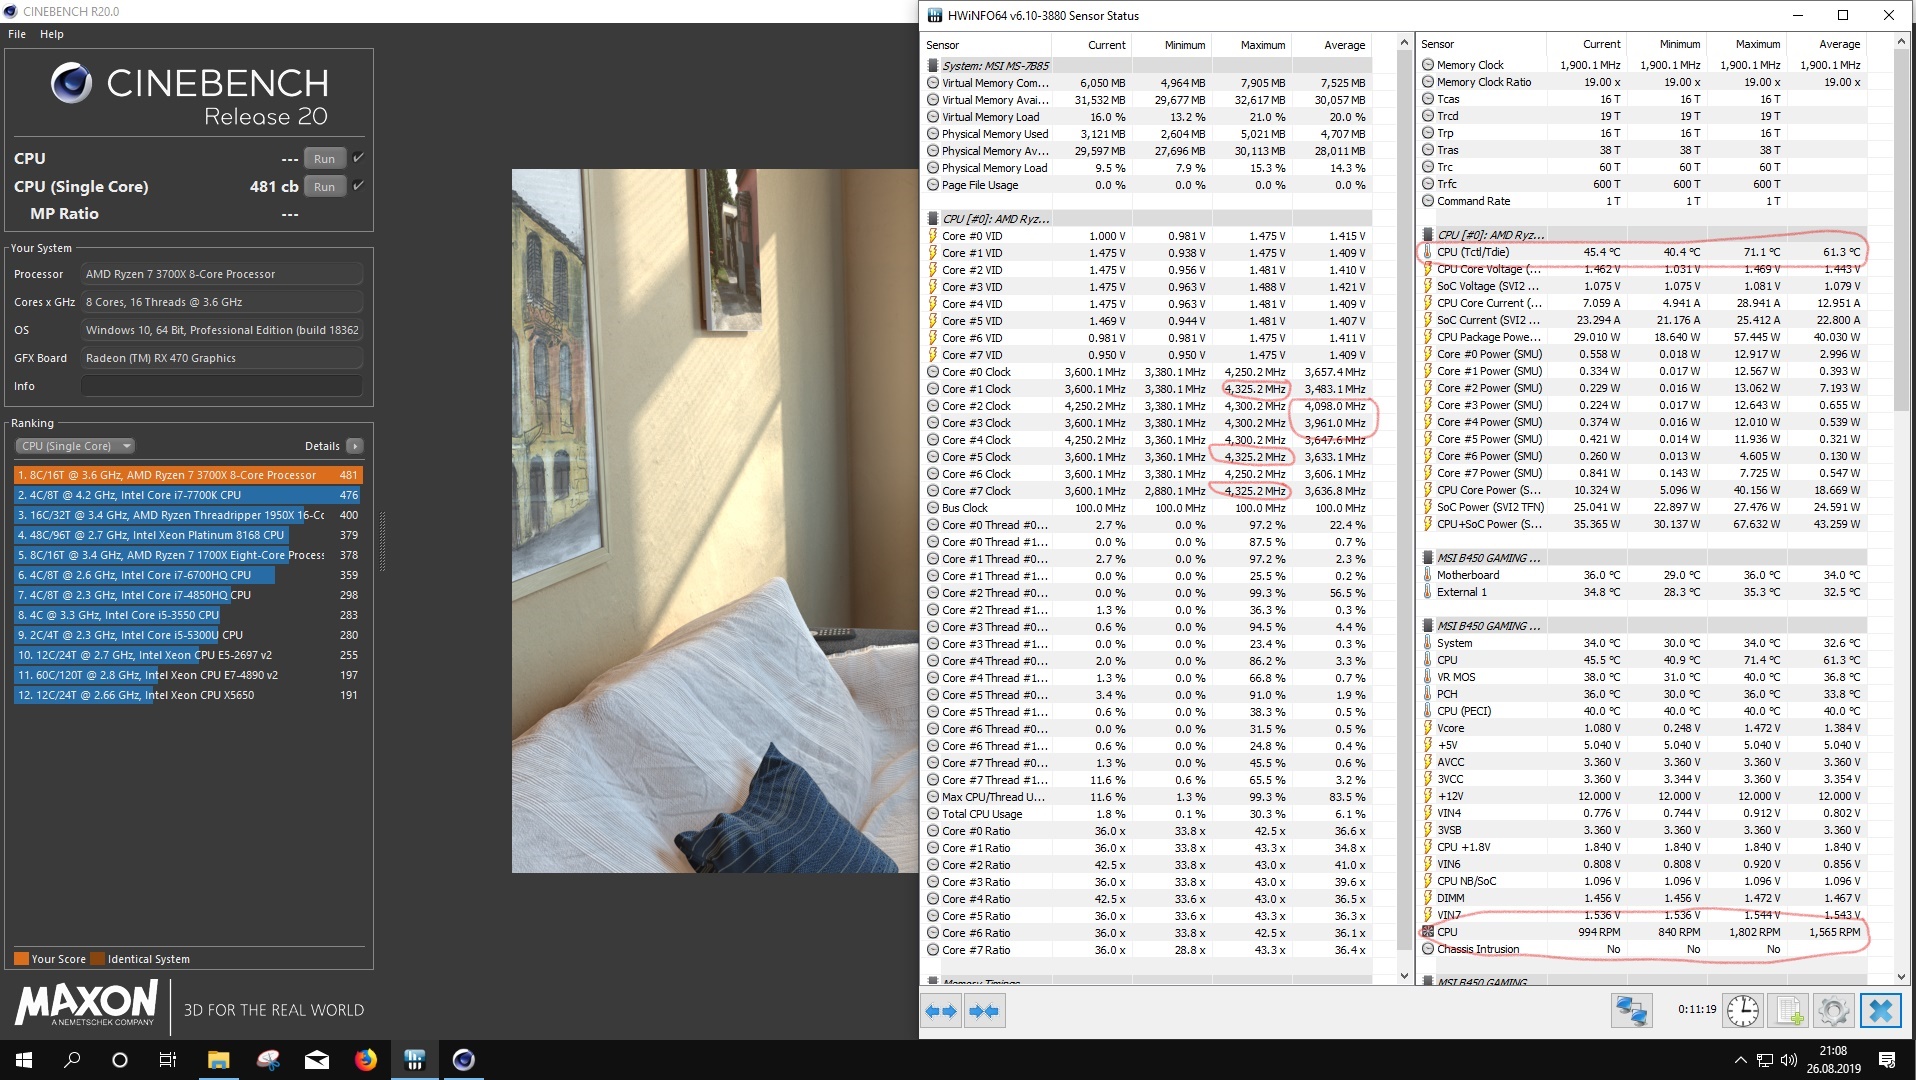The height and width of the screenshot is (1080, 1916).
Task: Open the Mail app from the taskbar
Action: (x=317, y=1060)
